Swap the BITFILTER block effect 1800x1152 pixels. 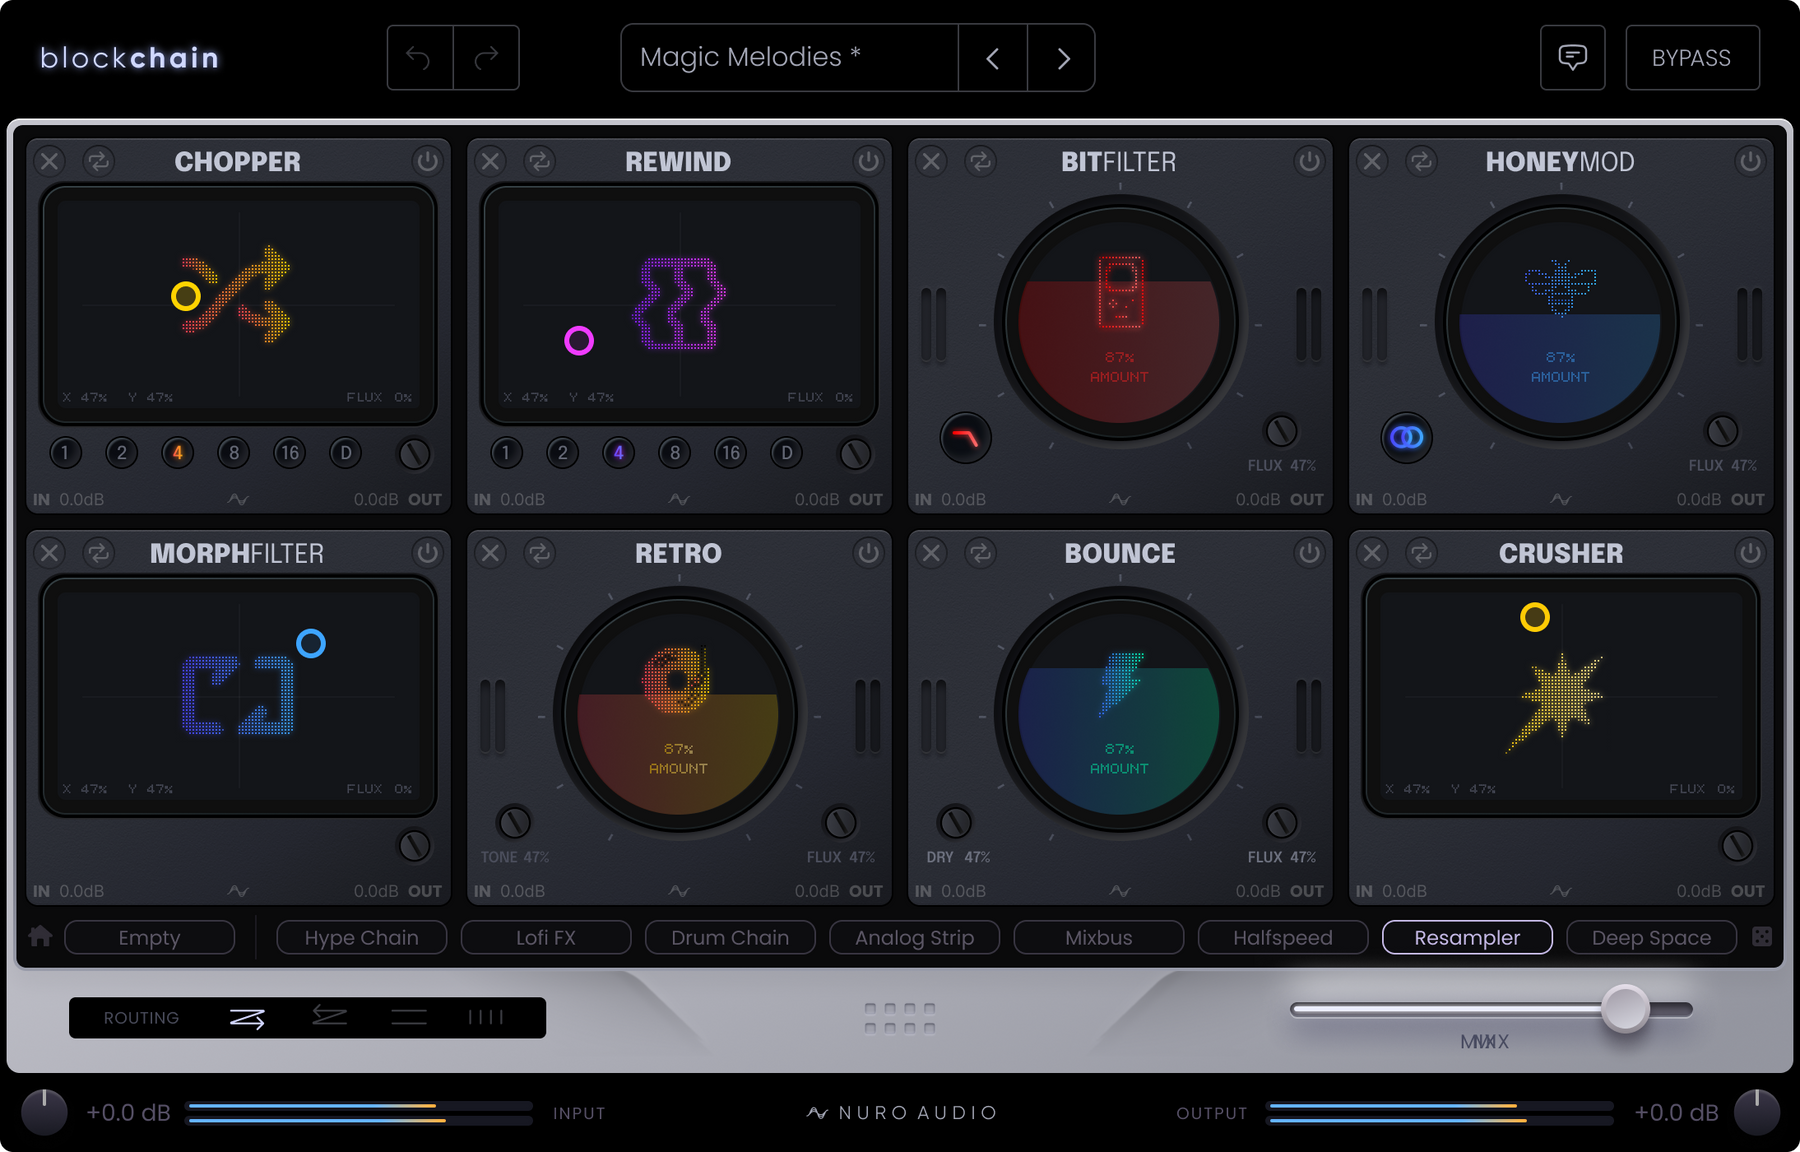(980, 161)
